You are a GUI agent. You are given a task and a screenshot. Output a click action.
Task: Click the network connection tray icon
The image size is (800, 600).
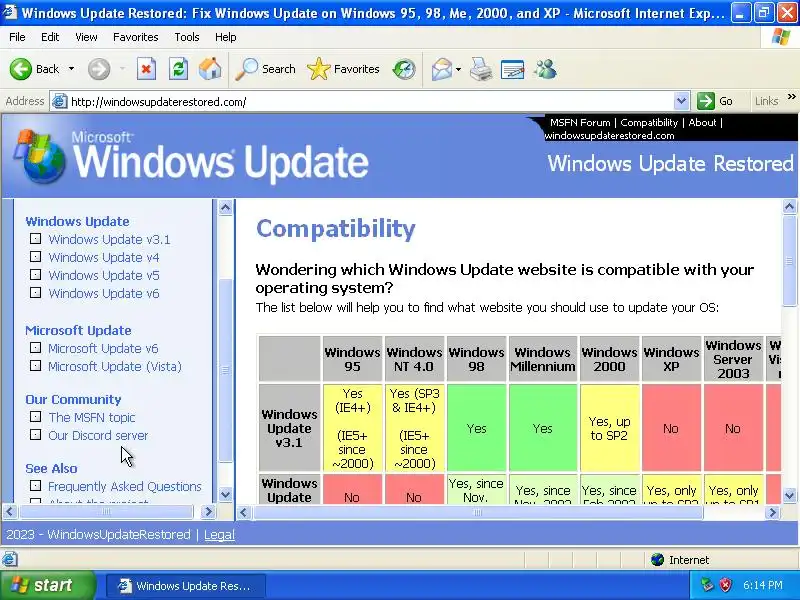tap(707, 585)
